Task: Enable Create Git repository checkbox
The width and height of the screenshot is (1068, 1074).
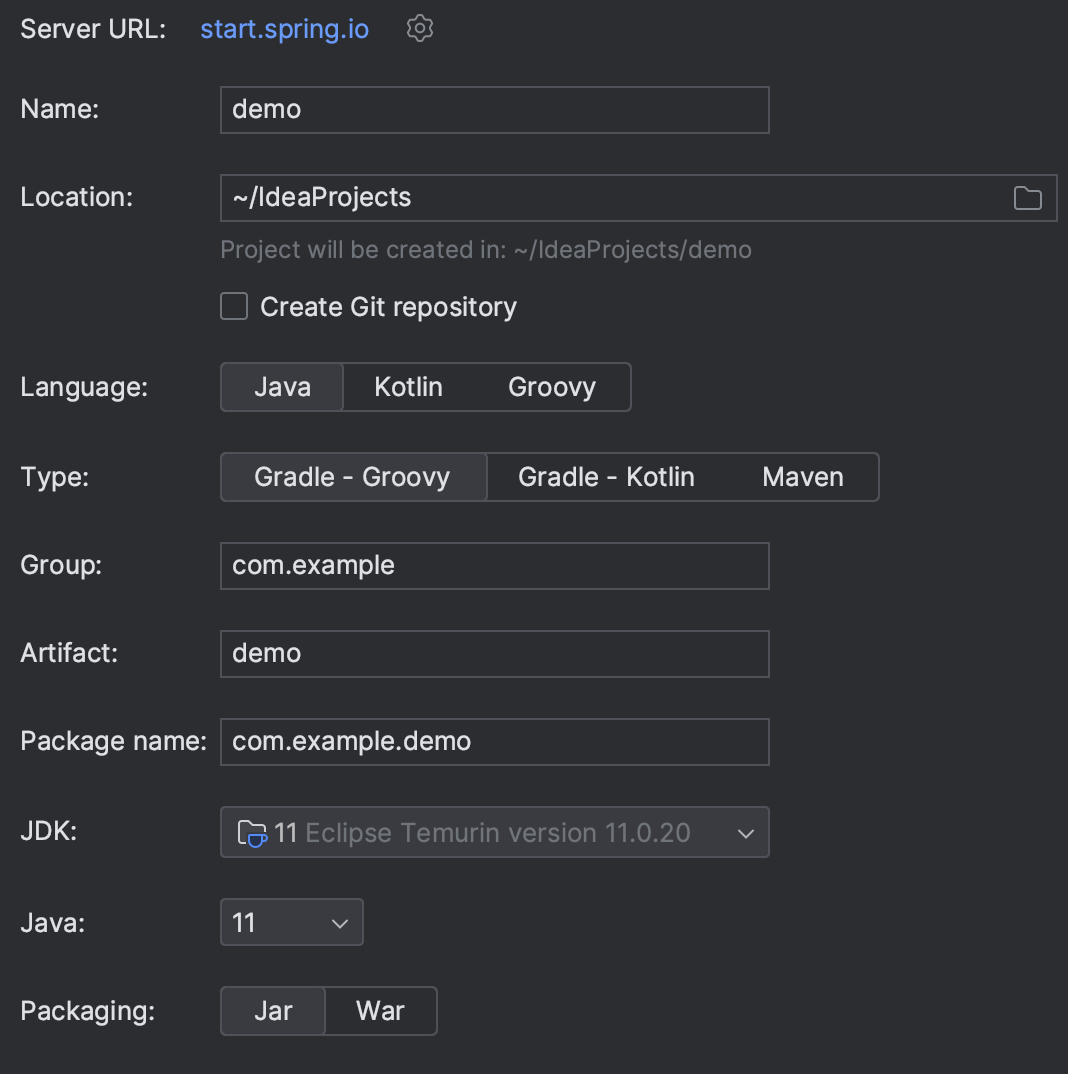Action: pyautogui.click(x=234, y=306)
